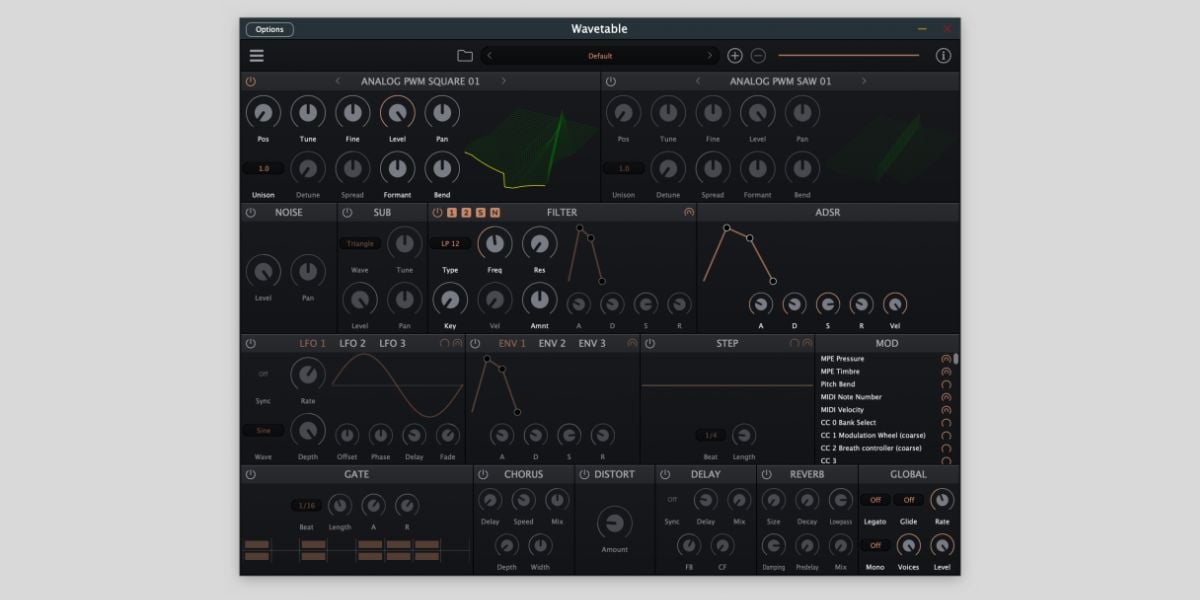Viewport: 1200px width, 600px height.
Task: Enable the NOISE section power button
Action: click(250, 212)
